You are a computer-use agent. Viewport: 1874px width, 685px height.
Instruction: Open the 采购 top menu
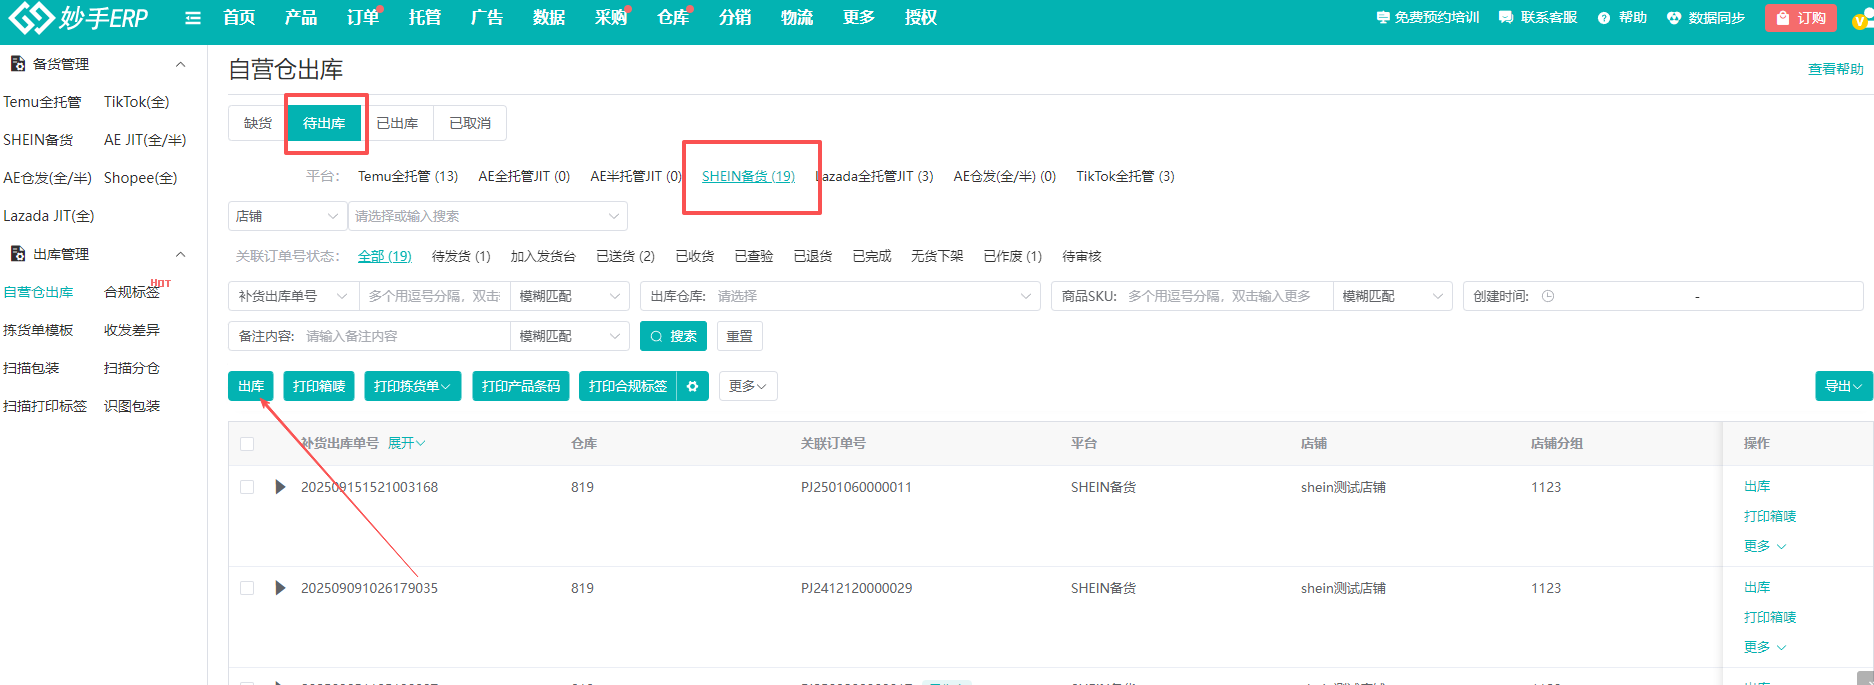610,17
